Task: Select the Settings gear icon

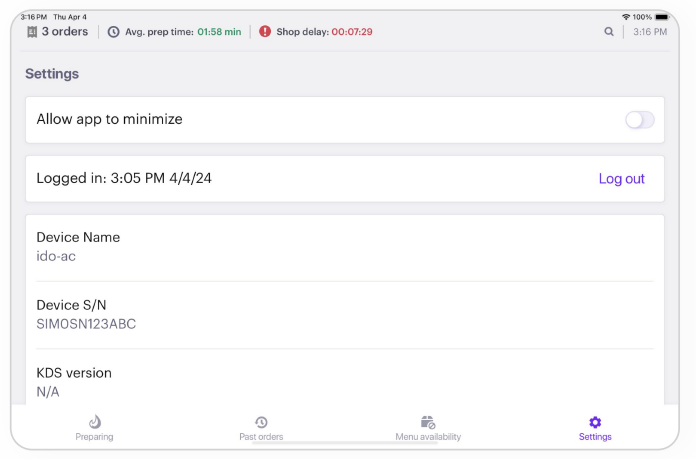Action: [595, 422]
